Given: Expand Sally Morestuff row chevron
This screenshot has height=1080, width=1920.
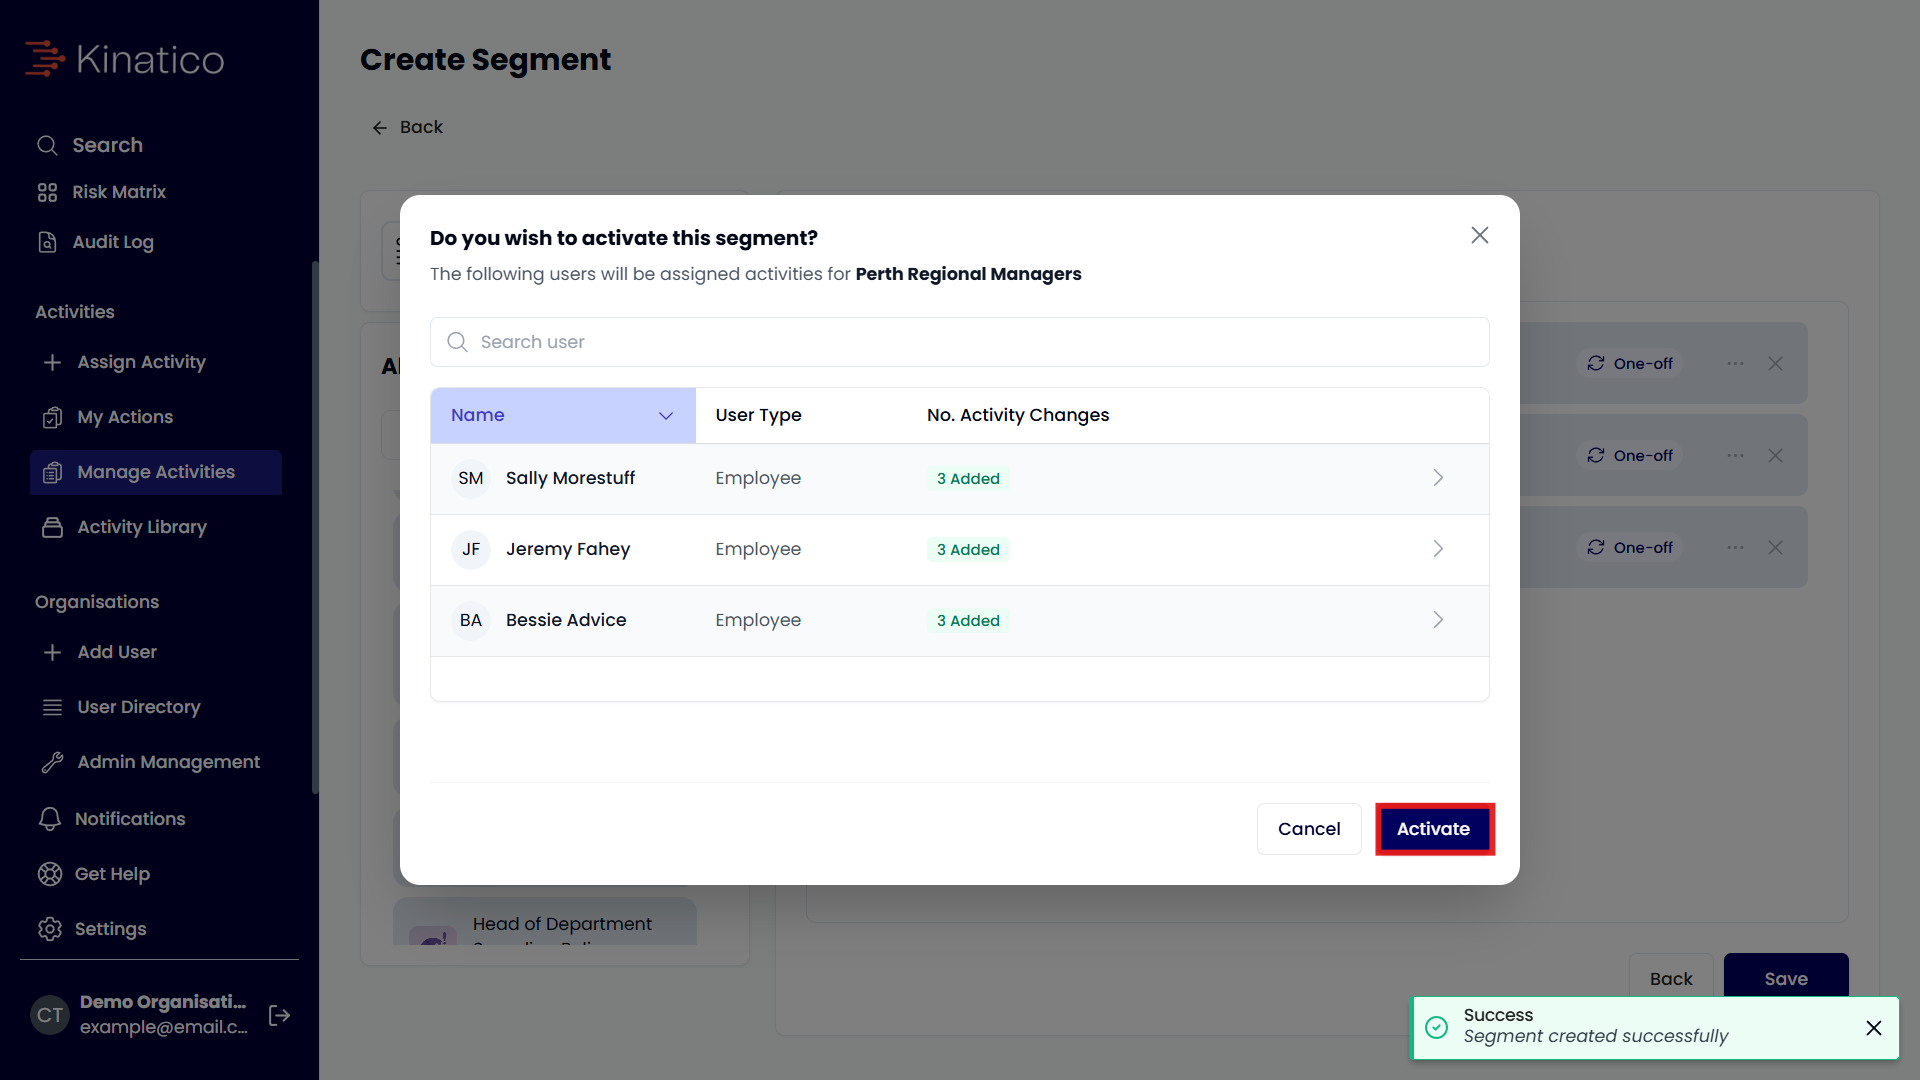Looking at the screenshot, I should (x=1438, y=478).
